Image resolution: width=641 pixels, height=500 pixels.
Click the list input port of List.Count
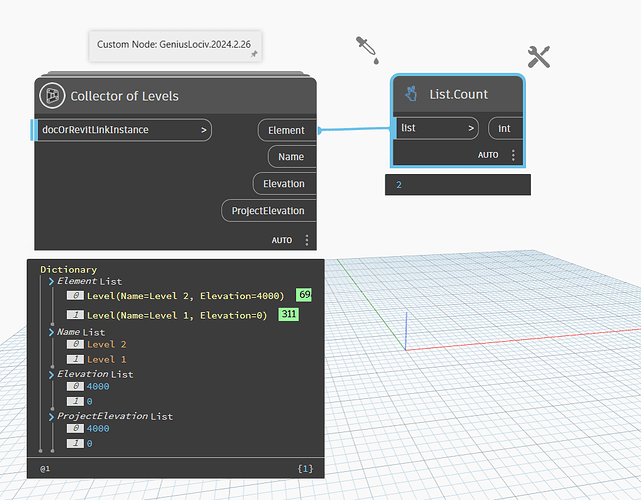pyautogui.click(x=435, y=128)
